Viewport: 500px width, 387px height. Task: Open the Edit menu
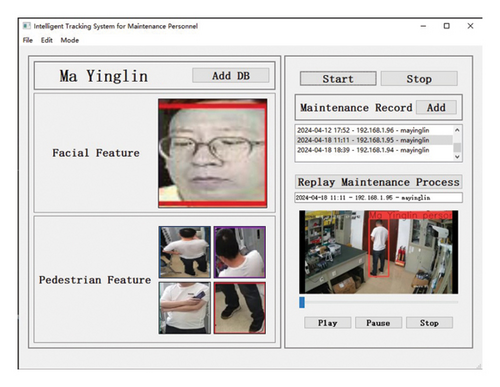47,40
